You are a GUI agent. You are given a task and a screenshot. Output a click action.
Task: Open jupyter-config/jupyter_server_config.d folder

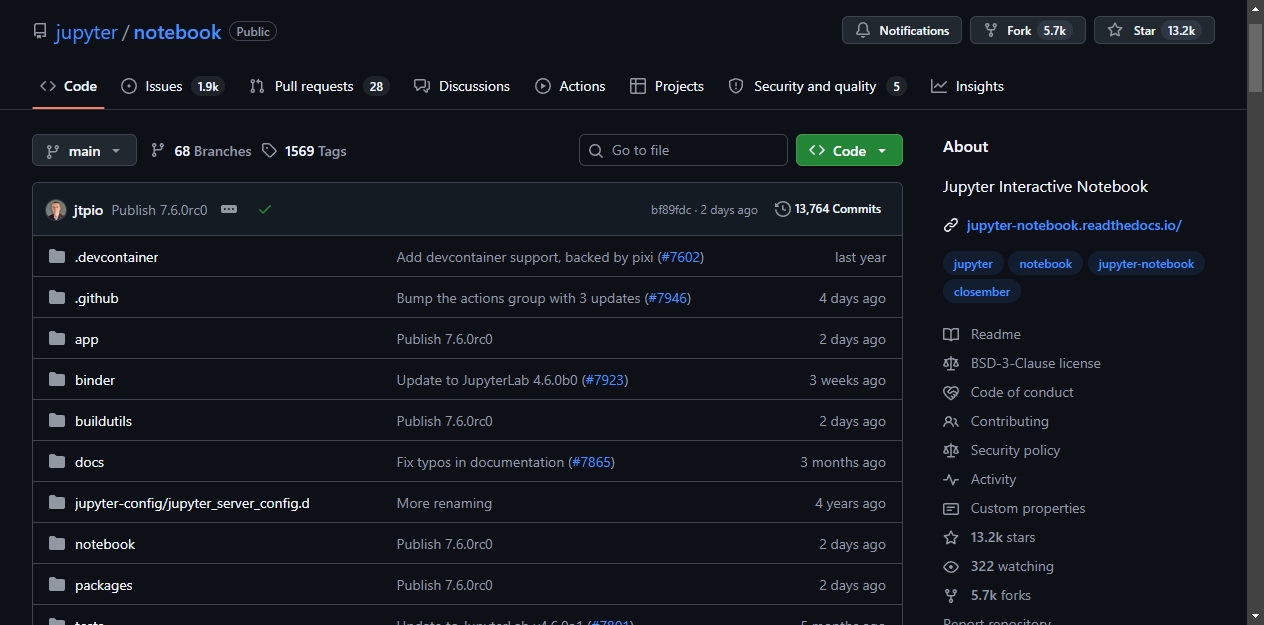[x=192, y=503]
